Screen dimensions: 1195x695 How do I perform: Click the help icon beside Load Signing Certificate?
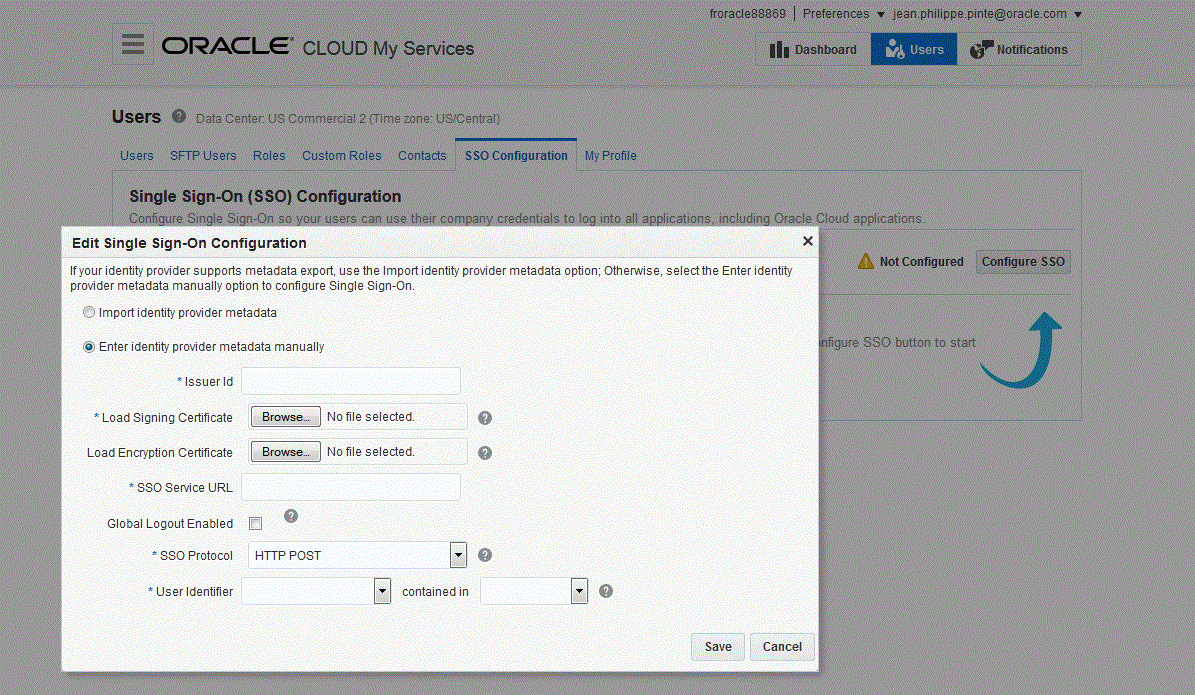(x=484, y=417)
